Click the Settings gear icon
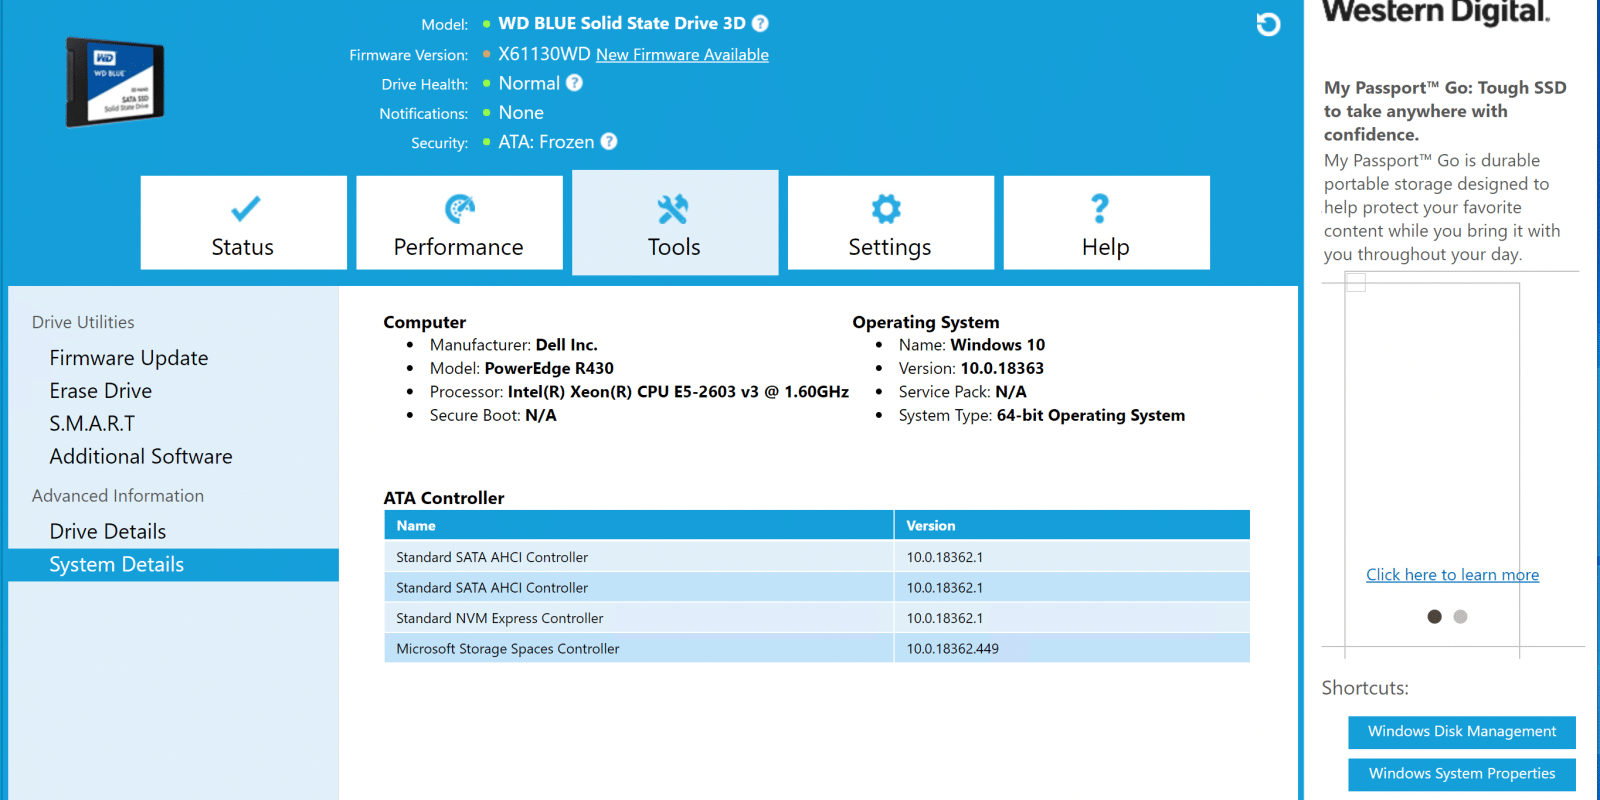 pos(886,208)
